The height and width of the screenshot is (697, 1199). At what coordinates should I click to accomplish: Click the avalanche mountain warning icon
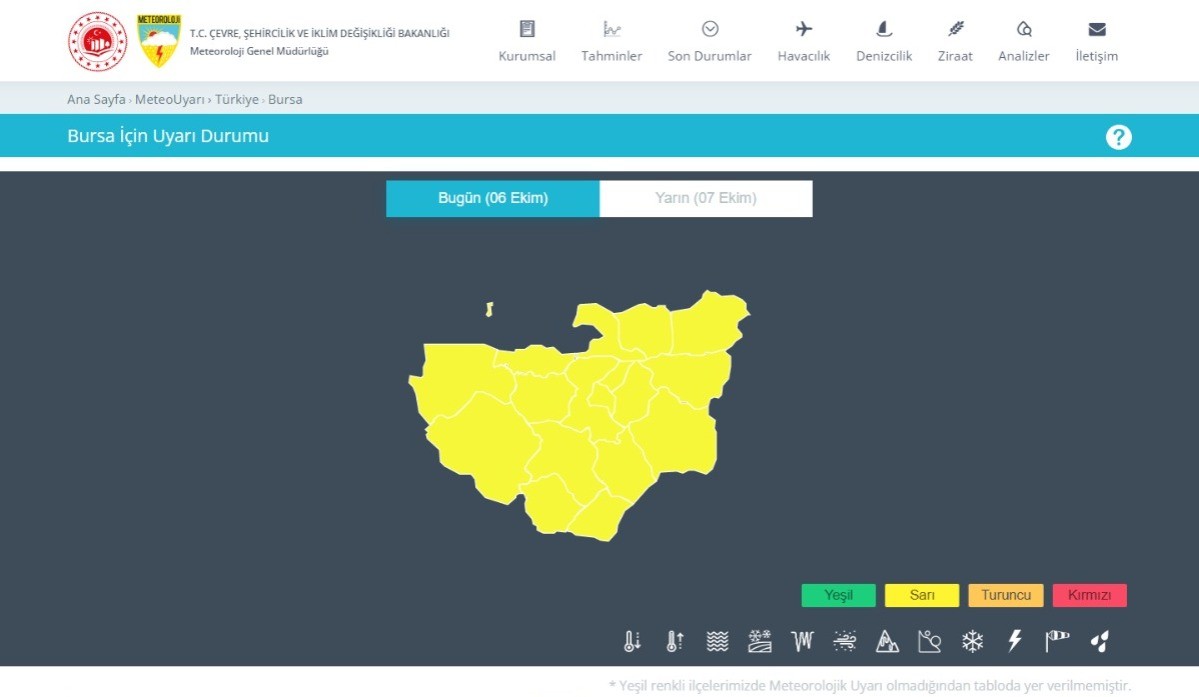pyautogui.click(x=887, y=642)
